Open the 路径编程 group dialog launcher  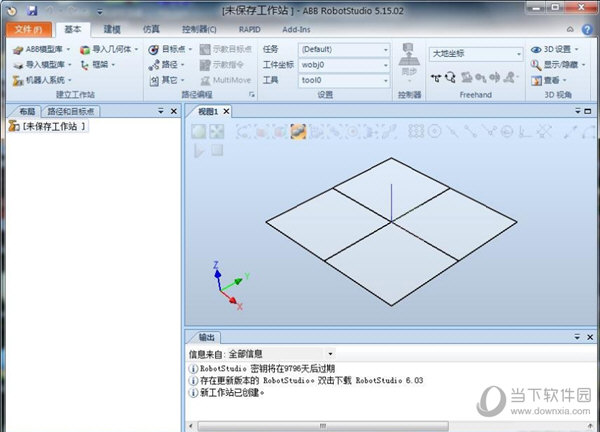252,95
